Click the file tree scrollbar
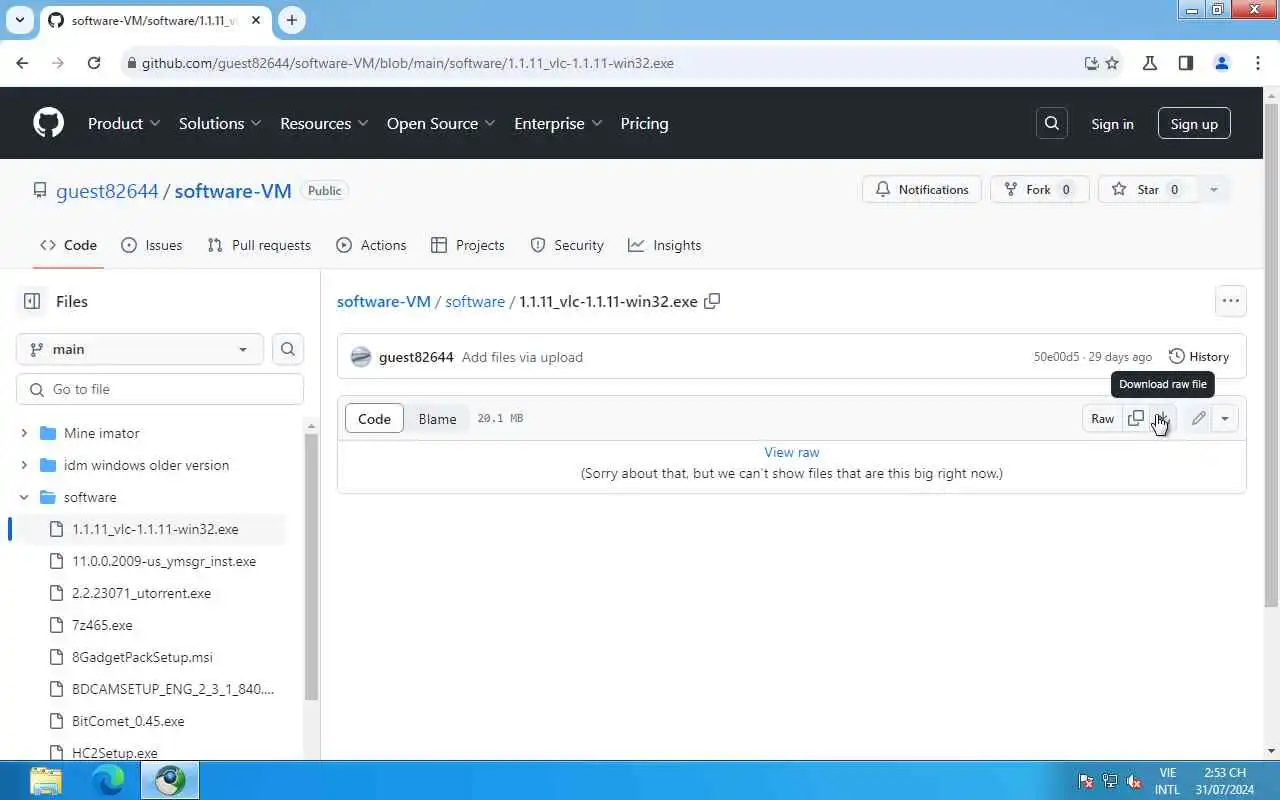 coord(311,565)
